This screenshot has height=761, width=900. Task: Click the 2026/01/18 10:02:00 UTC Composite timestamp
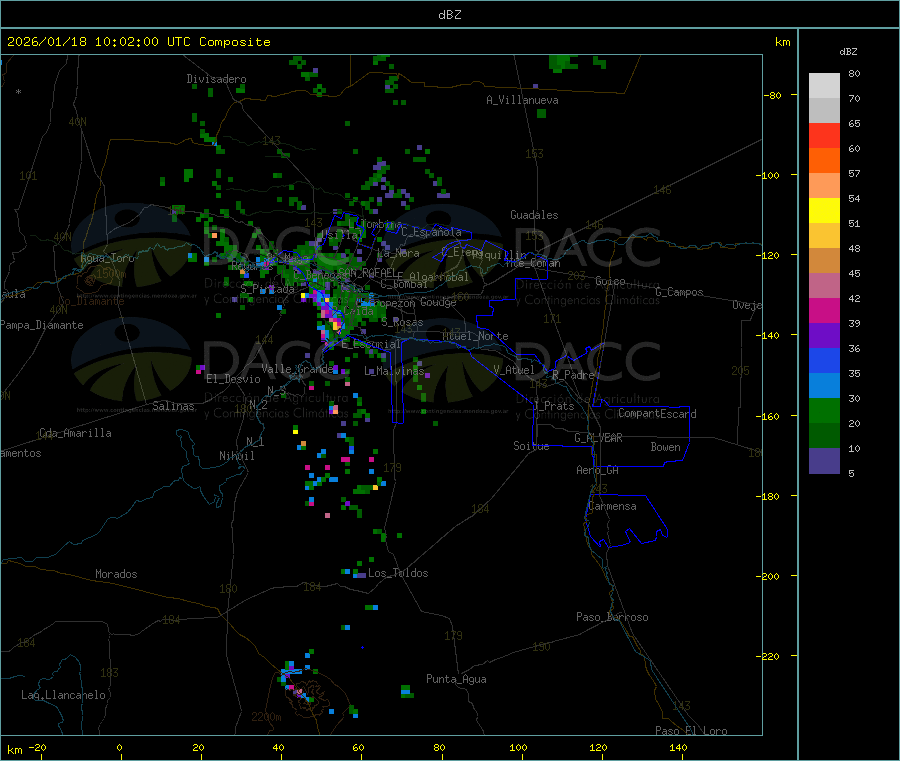[x=138, y=42]
